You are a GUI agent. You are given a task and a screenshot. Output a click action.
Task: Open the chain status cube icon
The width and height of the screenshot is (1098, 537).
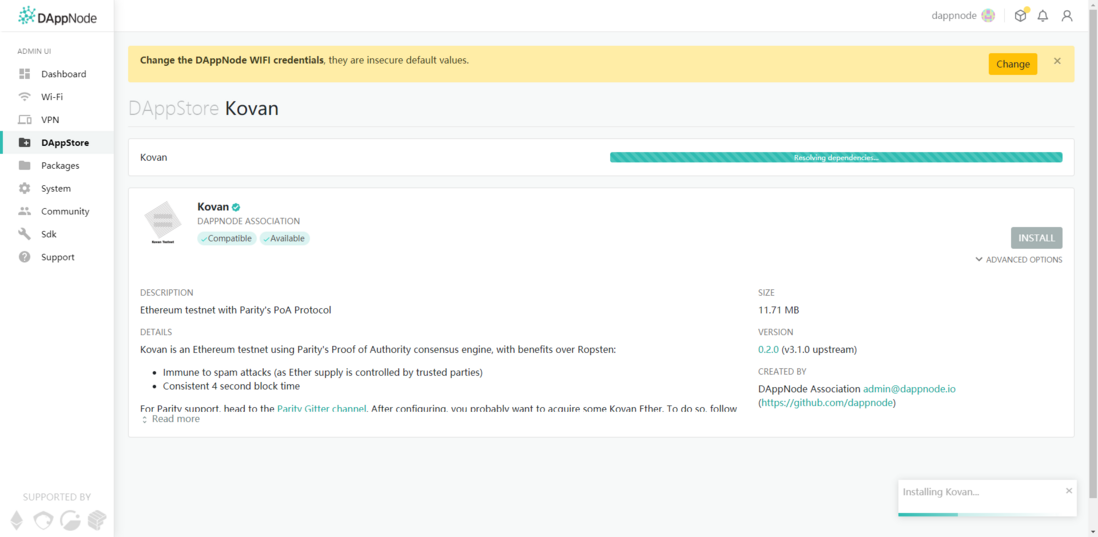click(x=1020, y=15)
